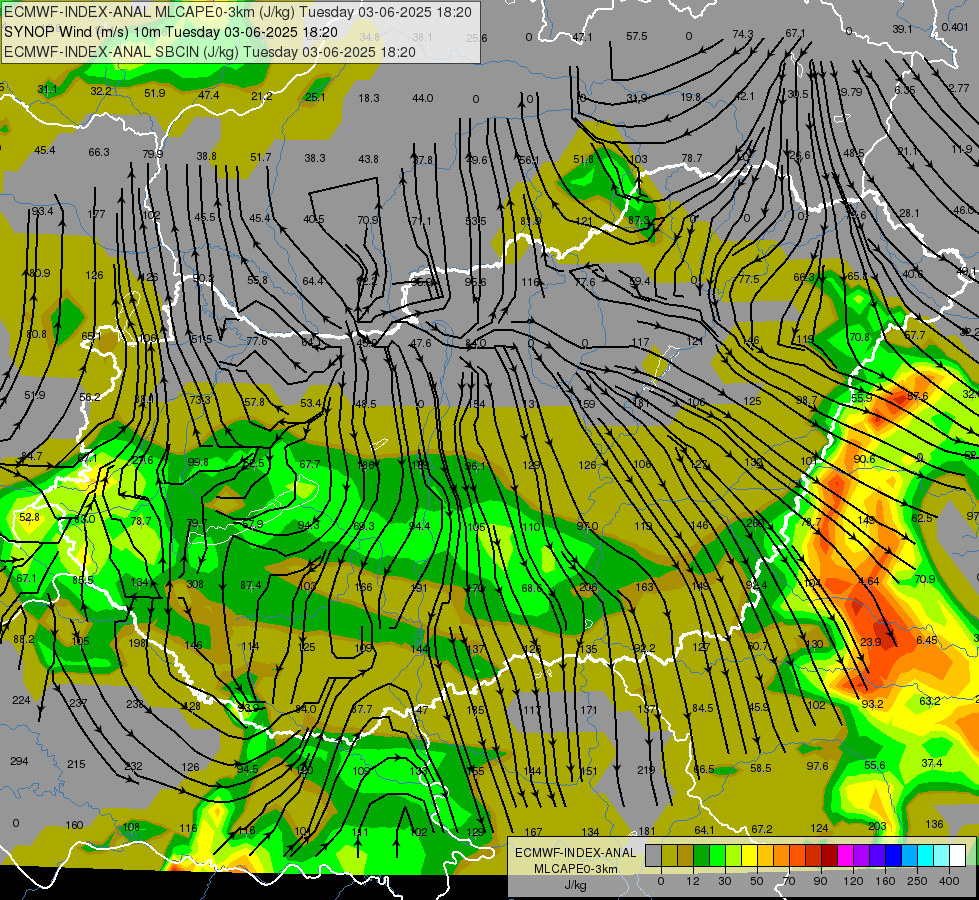979x900 pixels.
Task: Click the '232' grid value
Action: click(x=133, y=766)
